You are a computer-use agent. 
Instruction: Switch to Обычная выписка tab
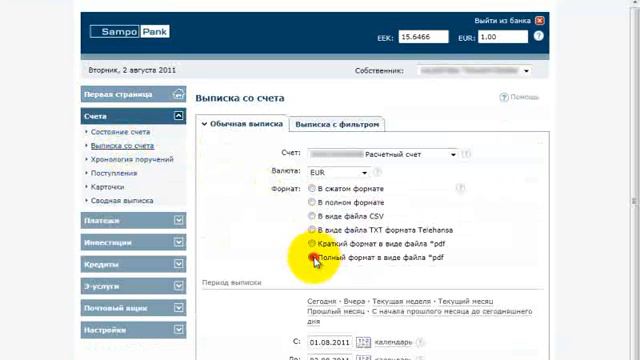coord(242,124)
